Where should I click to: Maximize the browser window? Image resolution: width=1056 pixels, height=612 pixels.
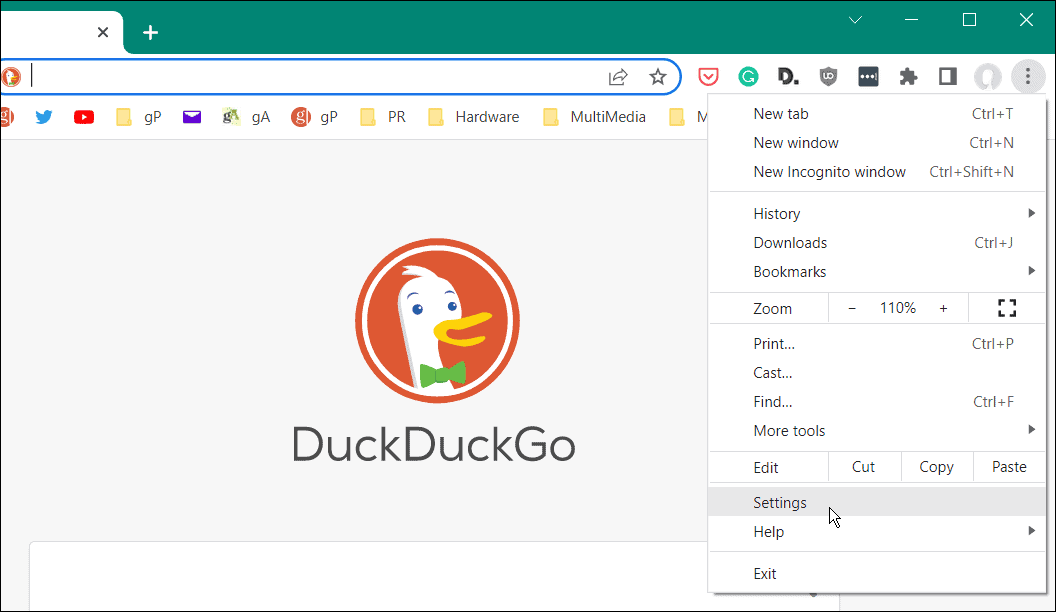coord(969,20)
